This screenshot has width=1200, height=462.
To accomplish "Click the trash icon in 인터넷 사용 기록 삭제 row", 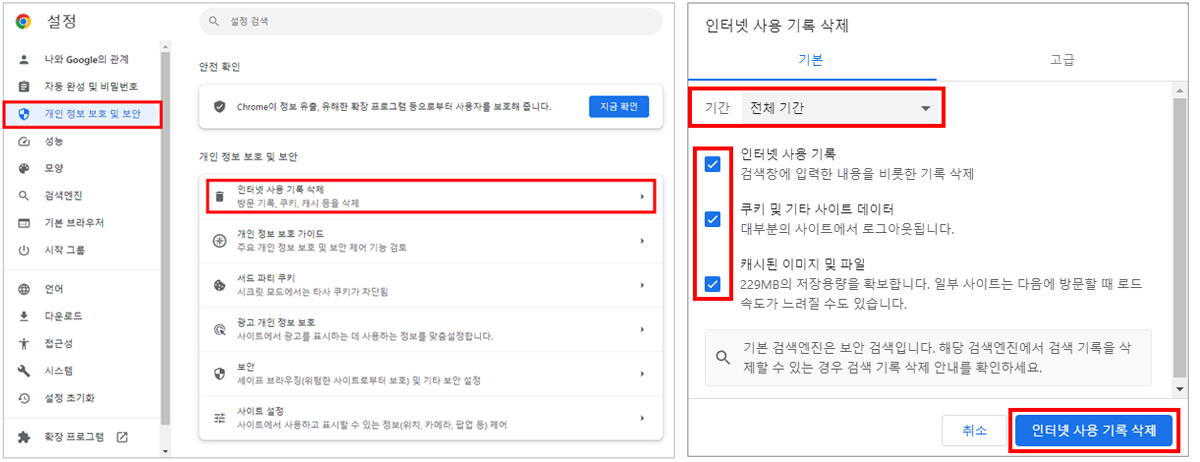I will pos(220,196).
